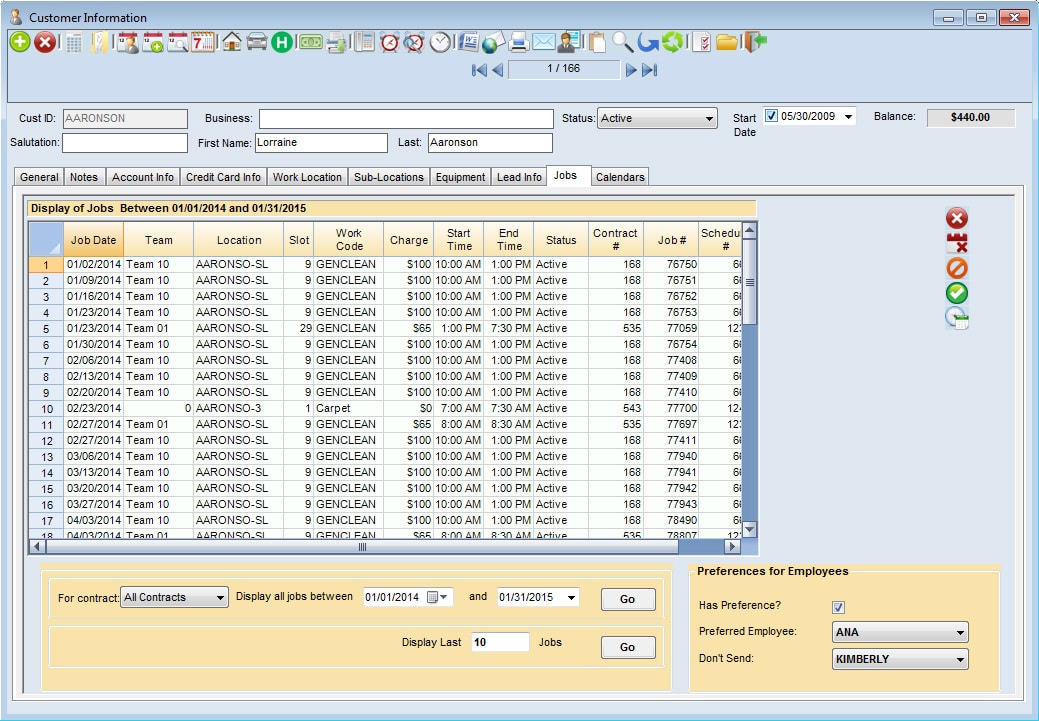1039x721 pixels.
Task: Select the calendar search icon
Action: tap(178, 42)
